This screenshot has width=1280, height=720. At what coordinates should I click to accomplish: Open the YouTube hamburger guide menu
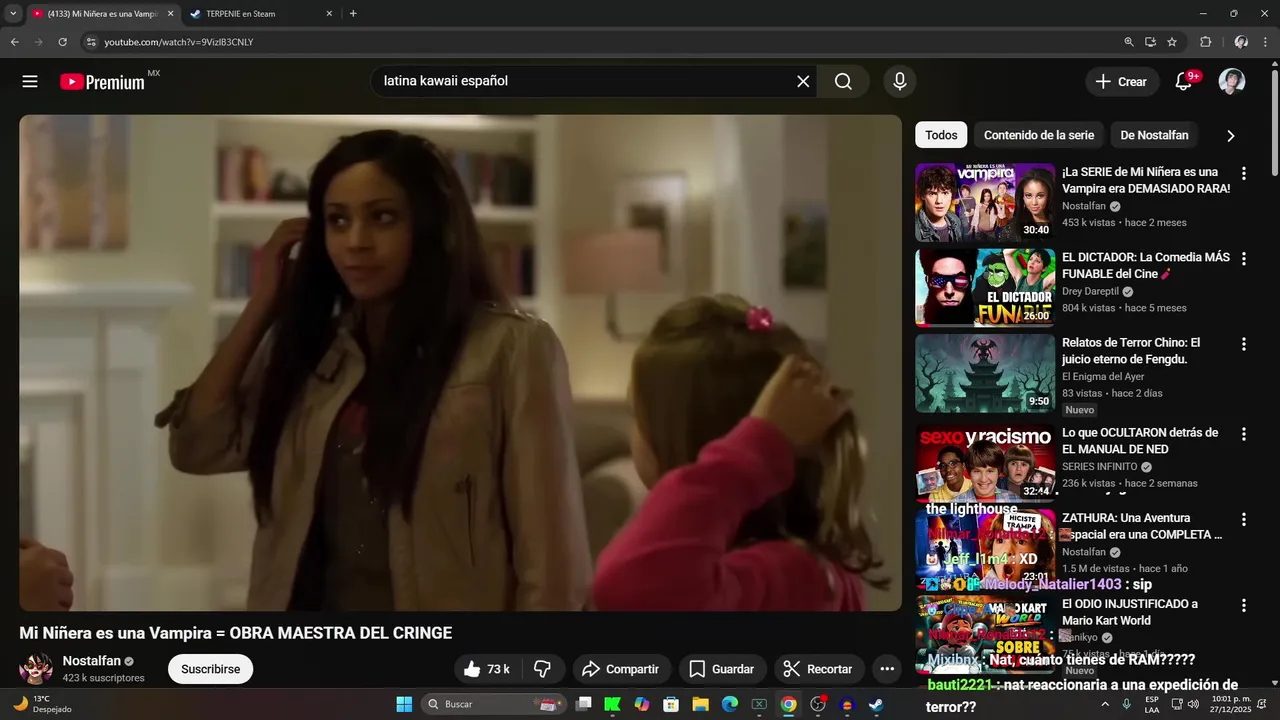(30, 82)
